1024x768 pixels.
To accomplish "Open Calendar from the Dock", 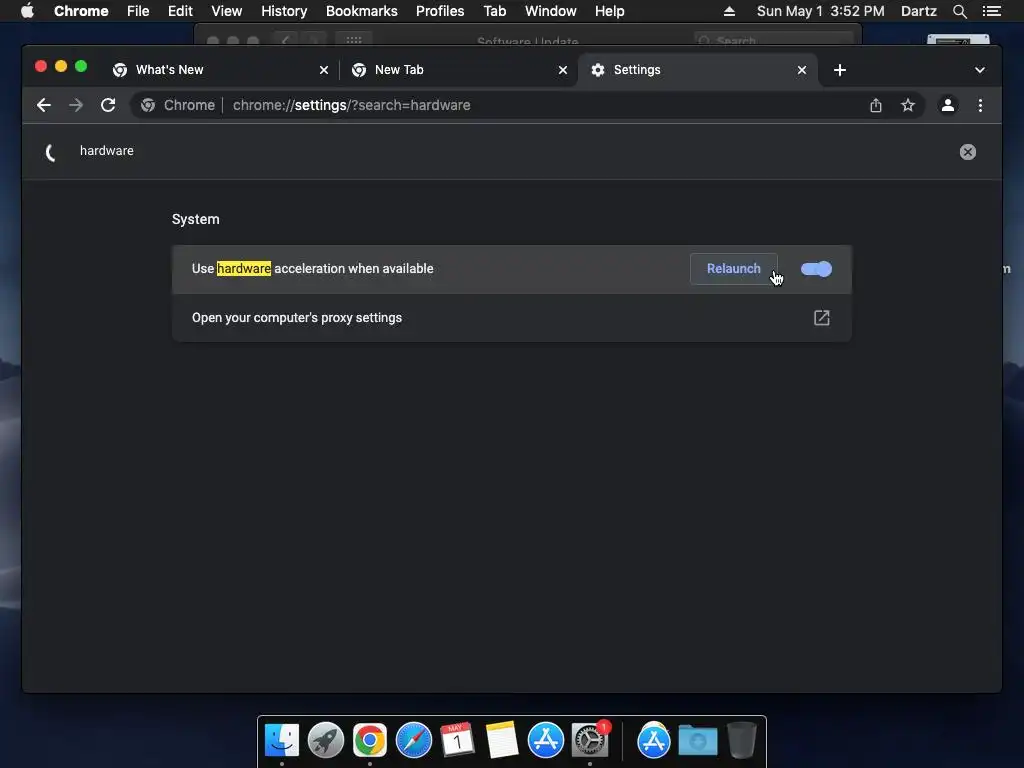I will point(457,740).
